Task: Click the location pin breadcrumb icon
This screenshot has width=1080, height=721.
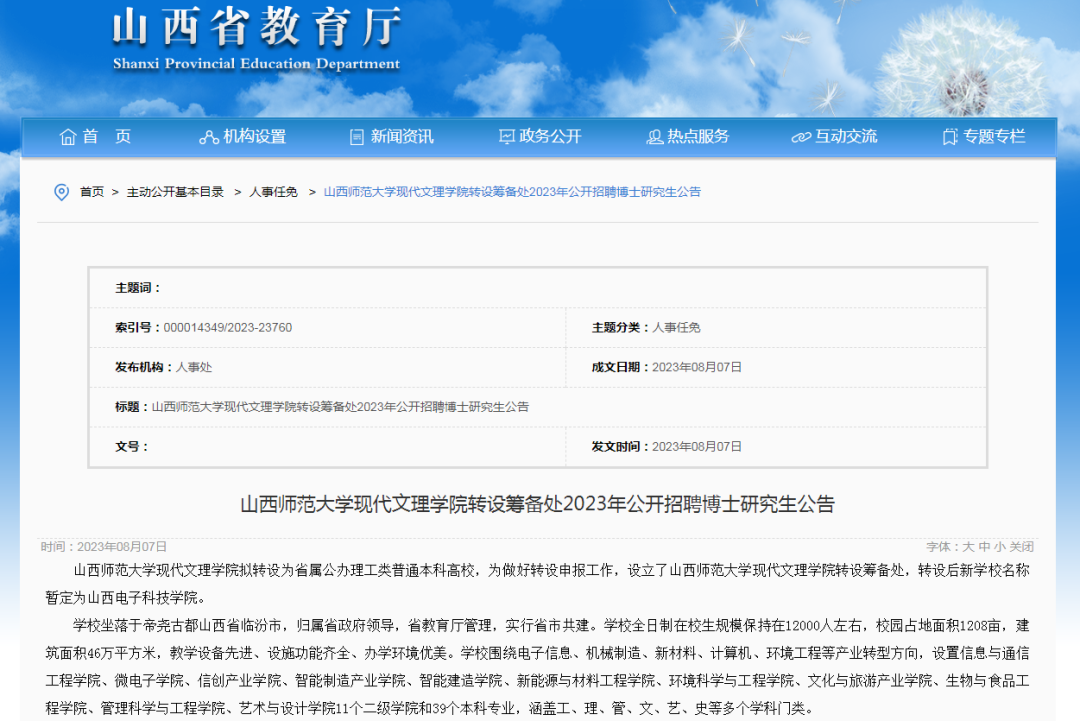Action: click(x=61, y=192)
